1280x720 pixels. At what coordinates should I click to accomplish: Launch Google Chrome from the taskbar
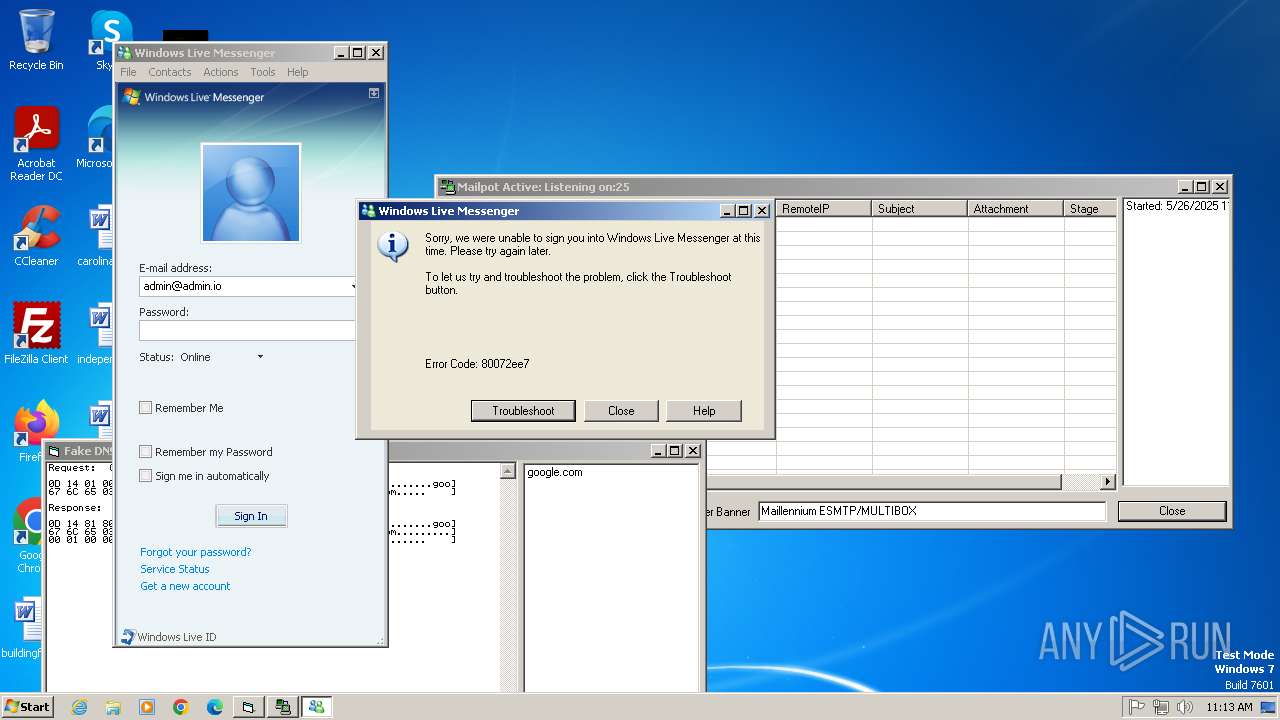pos(181,707)
